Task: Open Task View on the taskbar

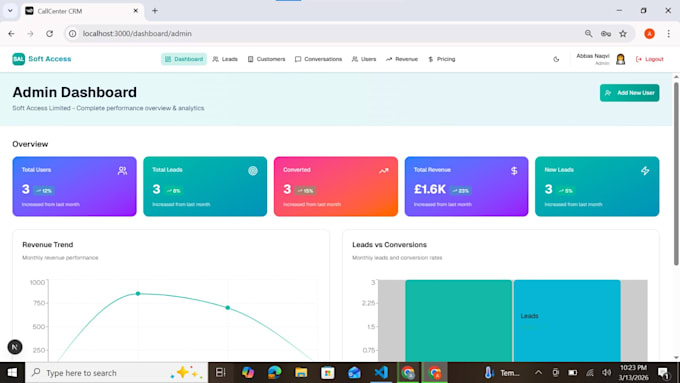Action: 220,373
